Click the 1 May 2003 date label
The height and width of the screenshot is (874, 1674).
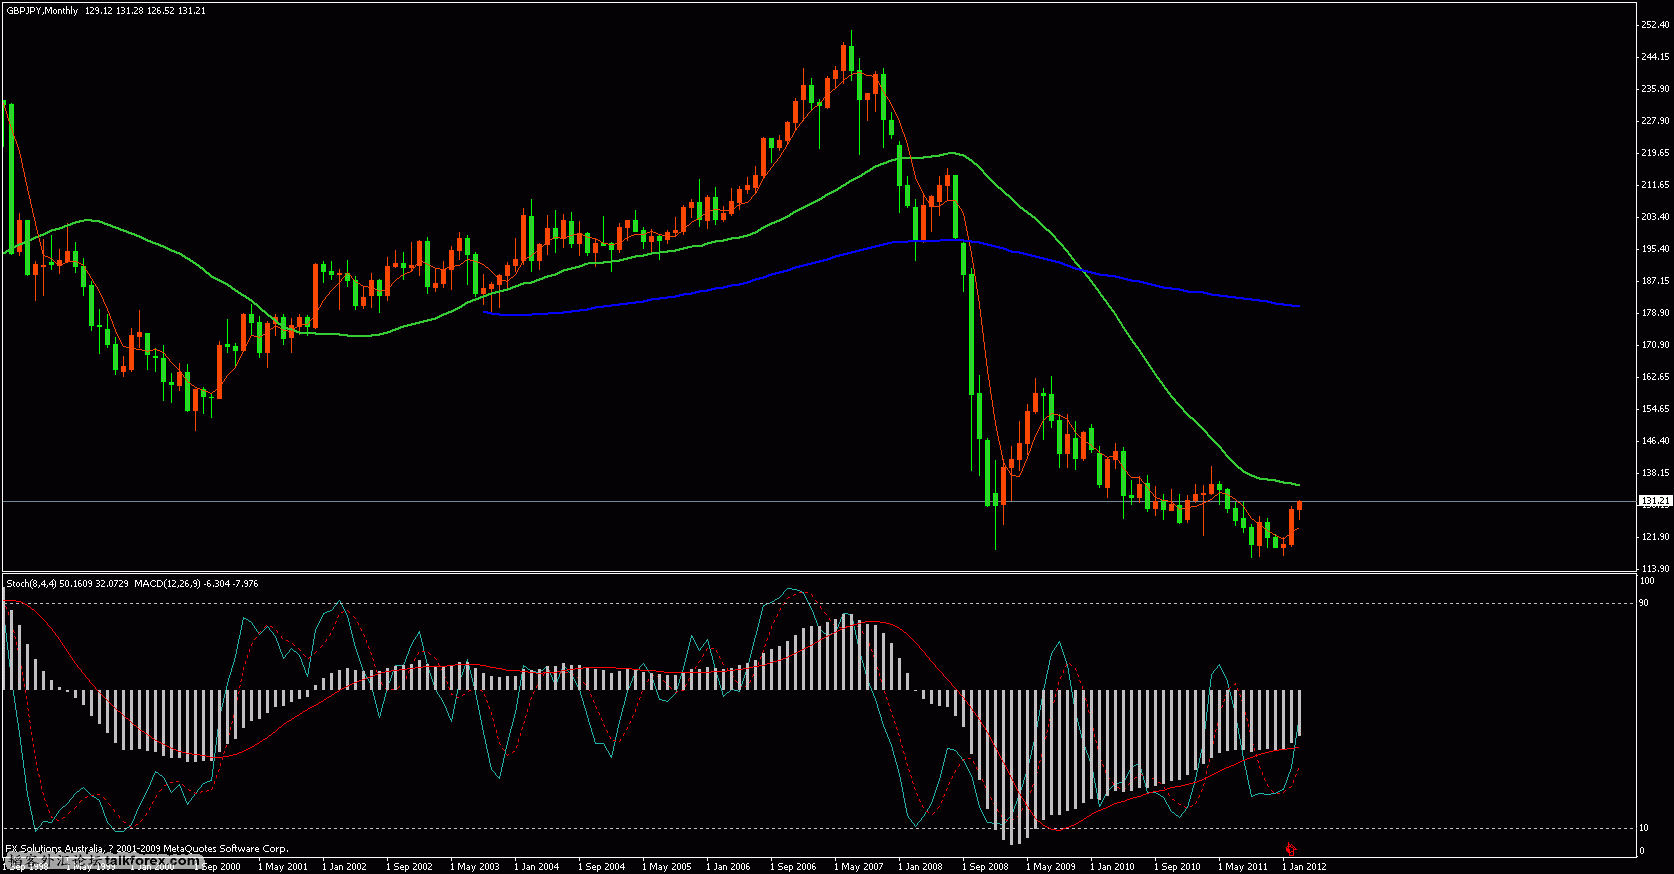(475, 867)
